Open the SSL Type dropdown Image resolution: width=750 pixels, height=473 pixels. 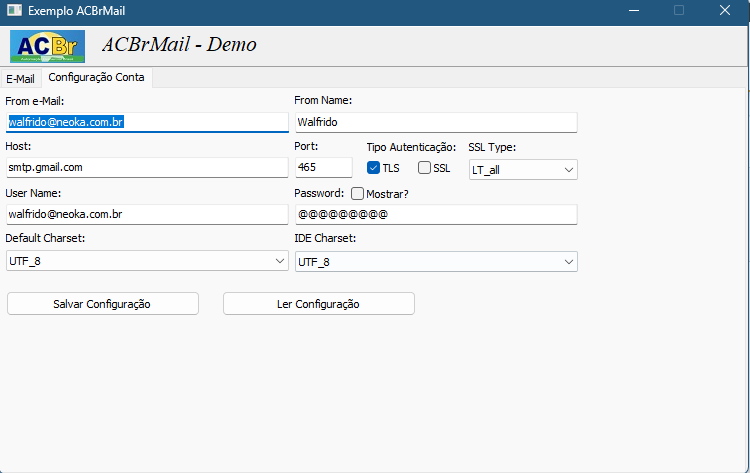tap(523, 170)
